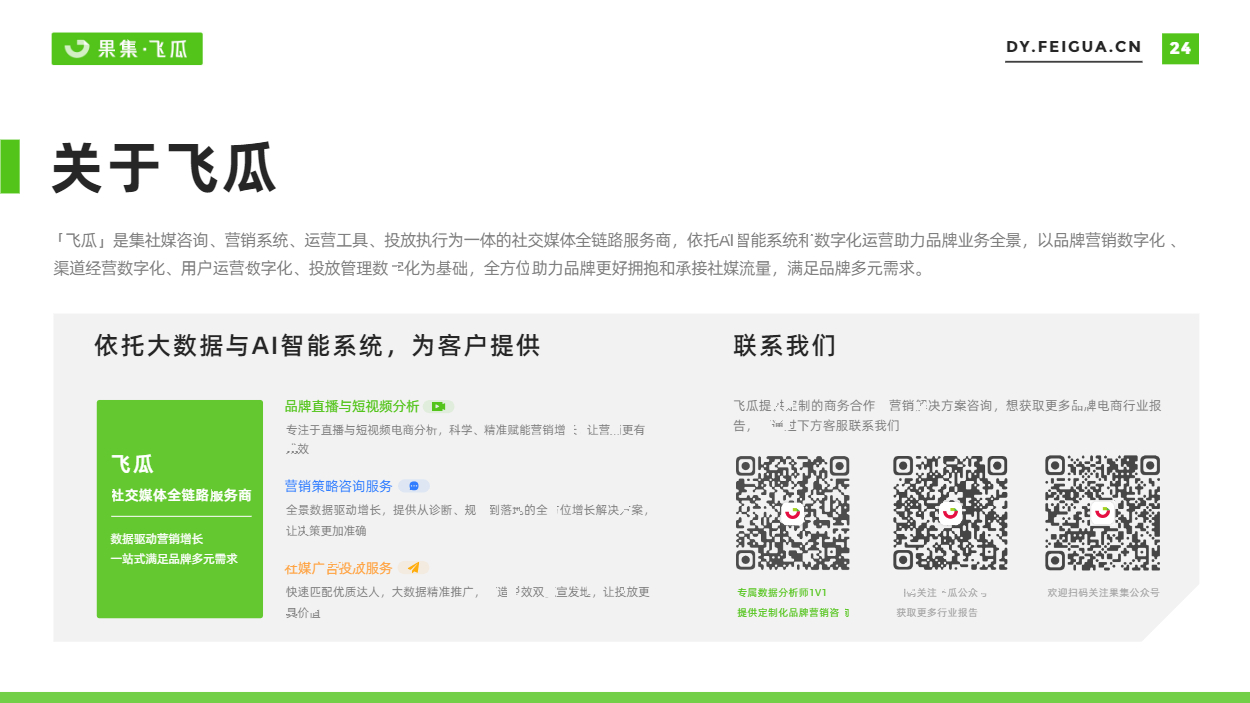The height and width of the screenshot is (703, 1250).
Task: Click the page number 24 badge
Action: point(1180,48)
